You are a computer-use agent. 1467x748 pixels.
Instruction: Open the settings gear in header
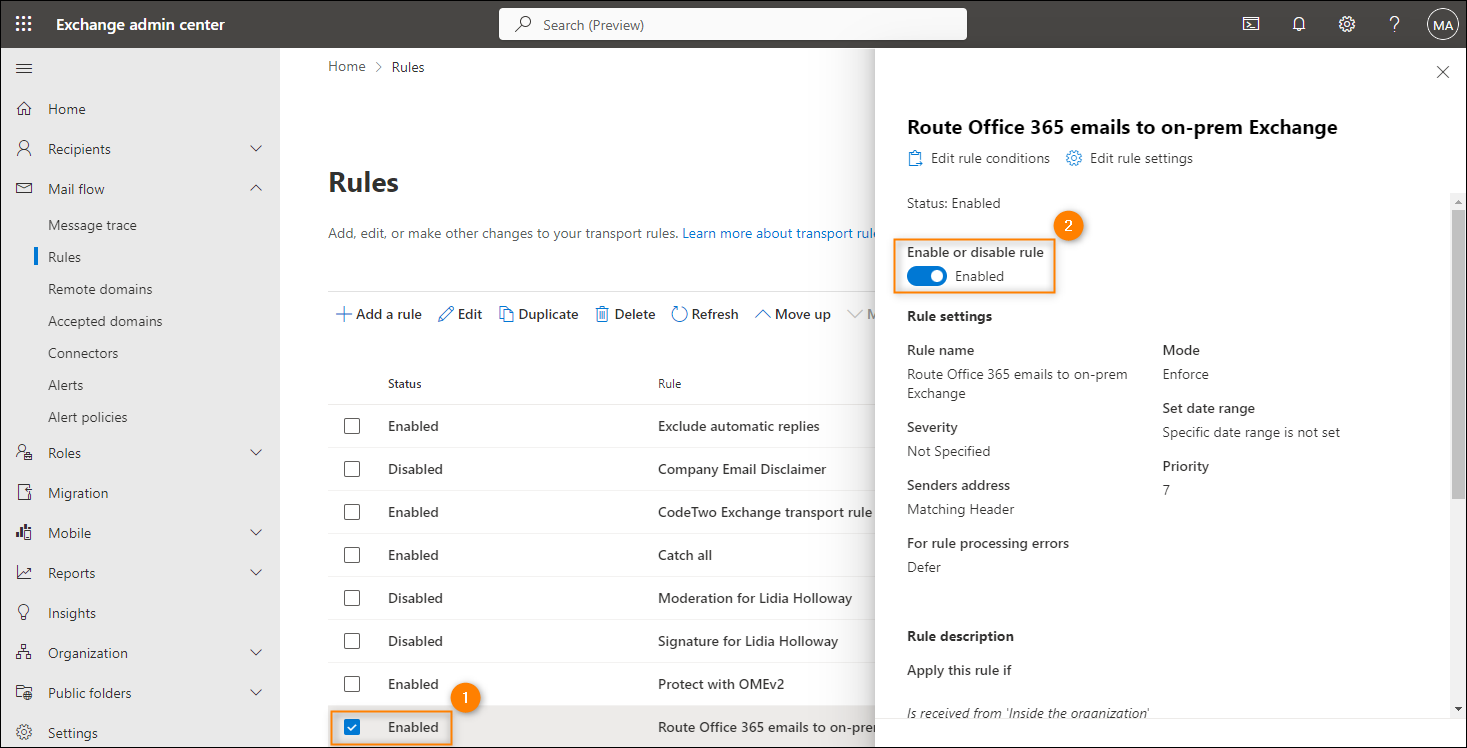tap(1347, 24)
